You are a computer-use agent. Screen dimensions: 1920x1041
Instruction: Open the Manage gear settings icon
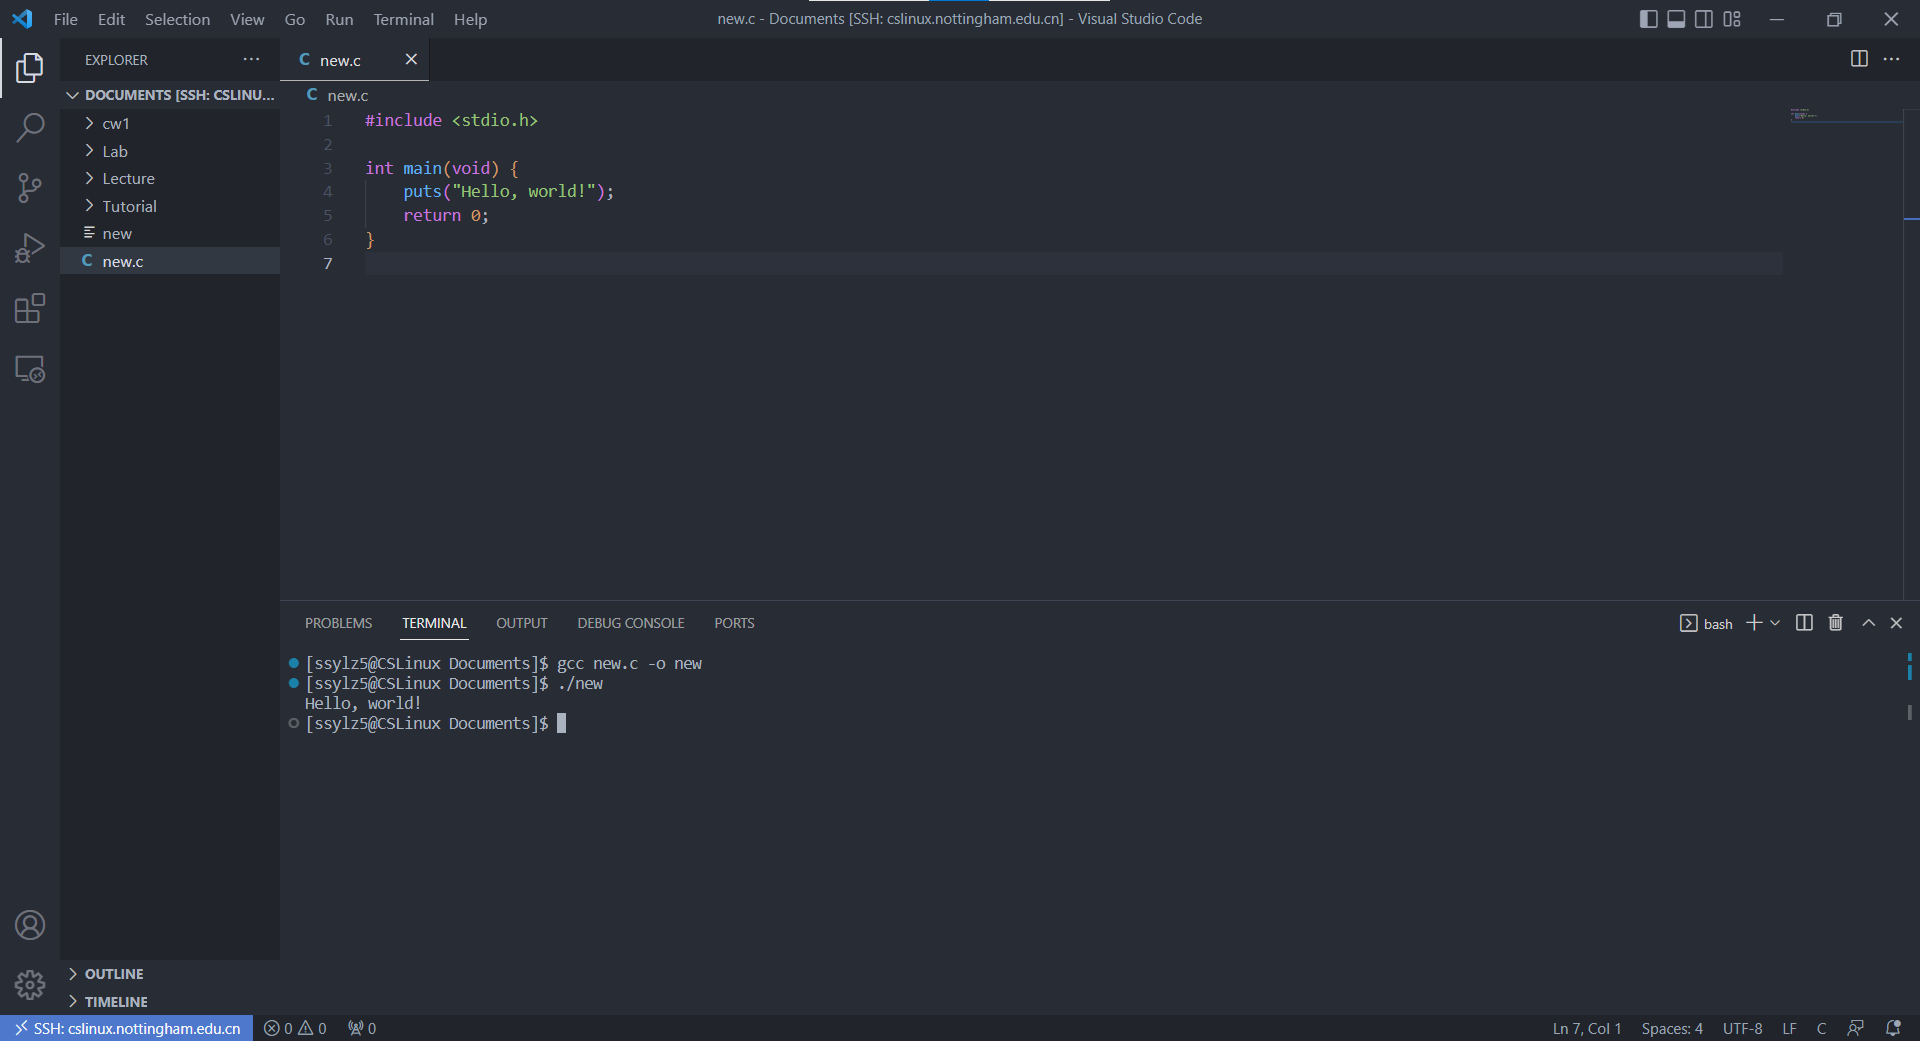tap(30, 985)
